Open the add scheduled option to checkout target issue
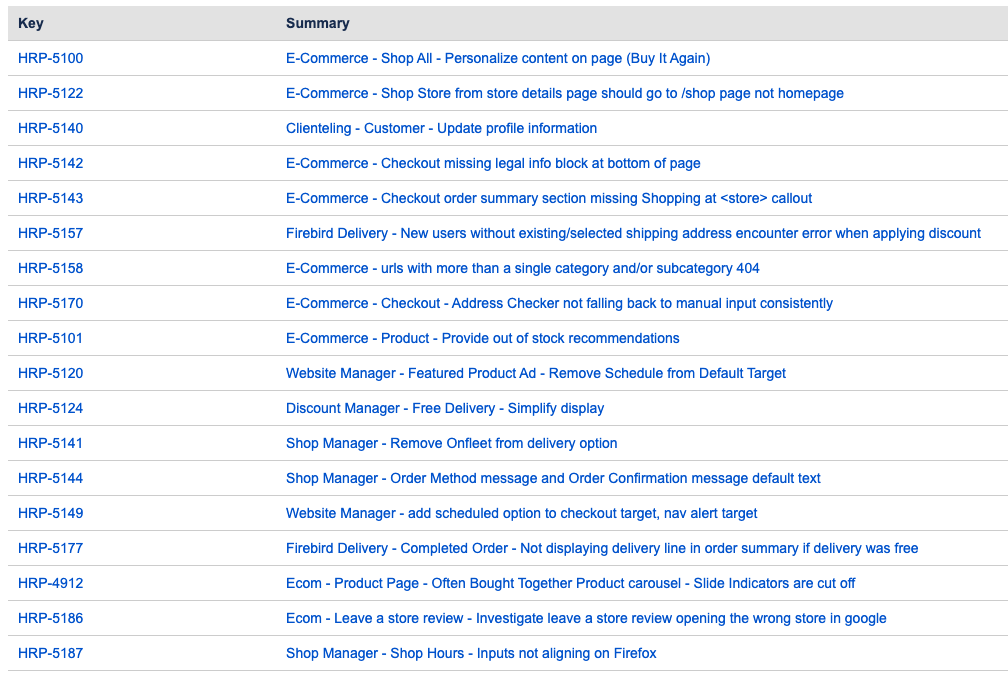The width and height of the screenshot is (1008, 682). [521, 513]
